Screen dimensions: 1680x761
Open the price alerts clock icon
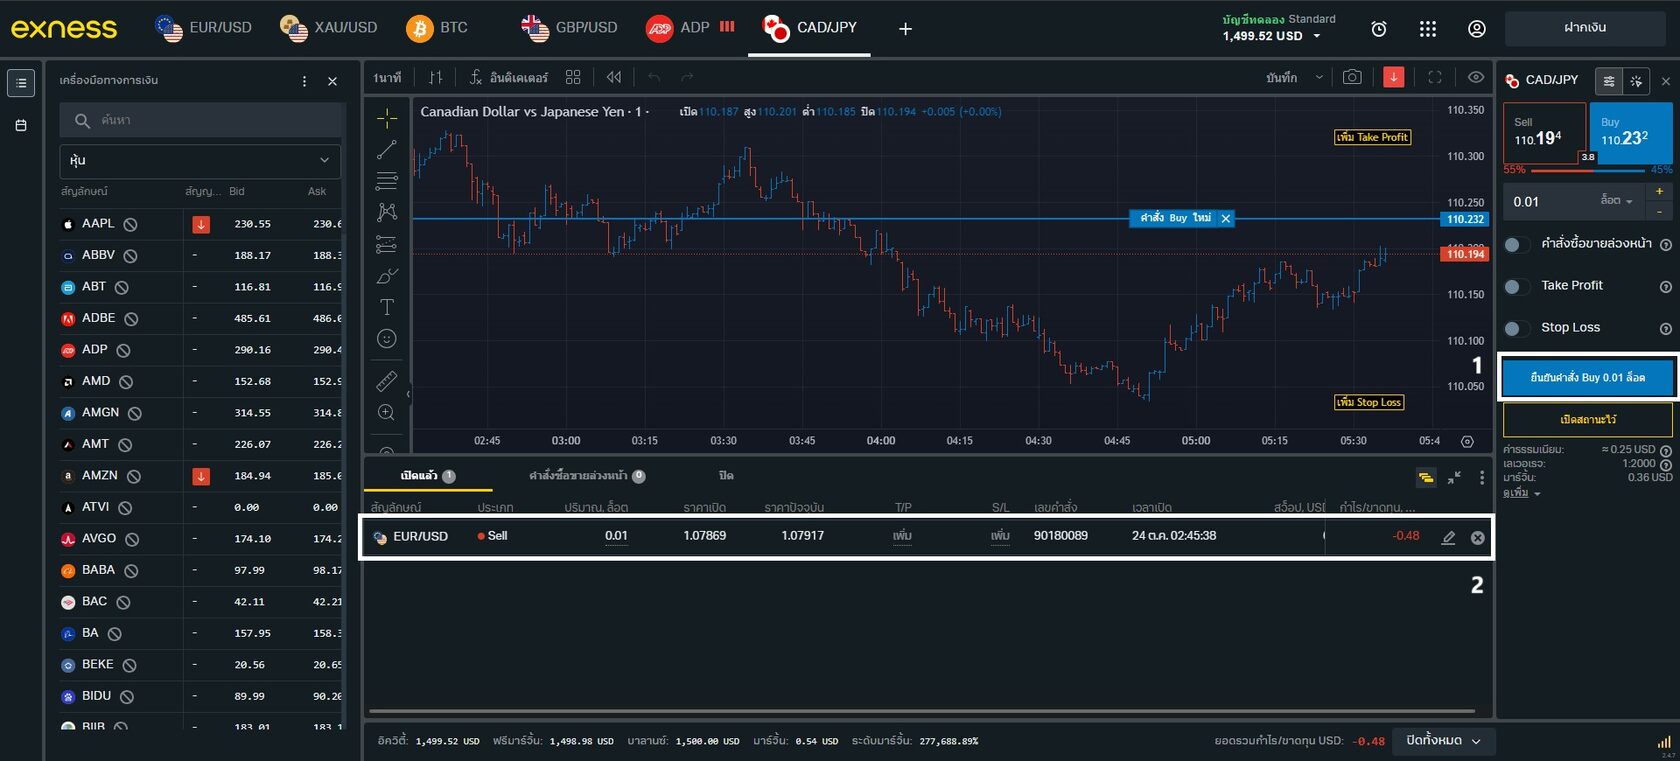pos(1378,29)
